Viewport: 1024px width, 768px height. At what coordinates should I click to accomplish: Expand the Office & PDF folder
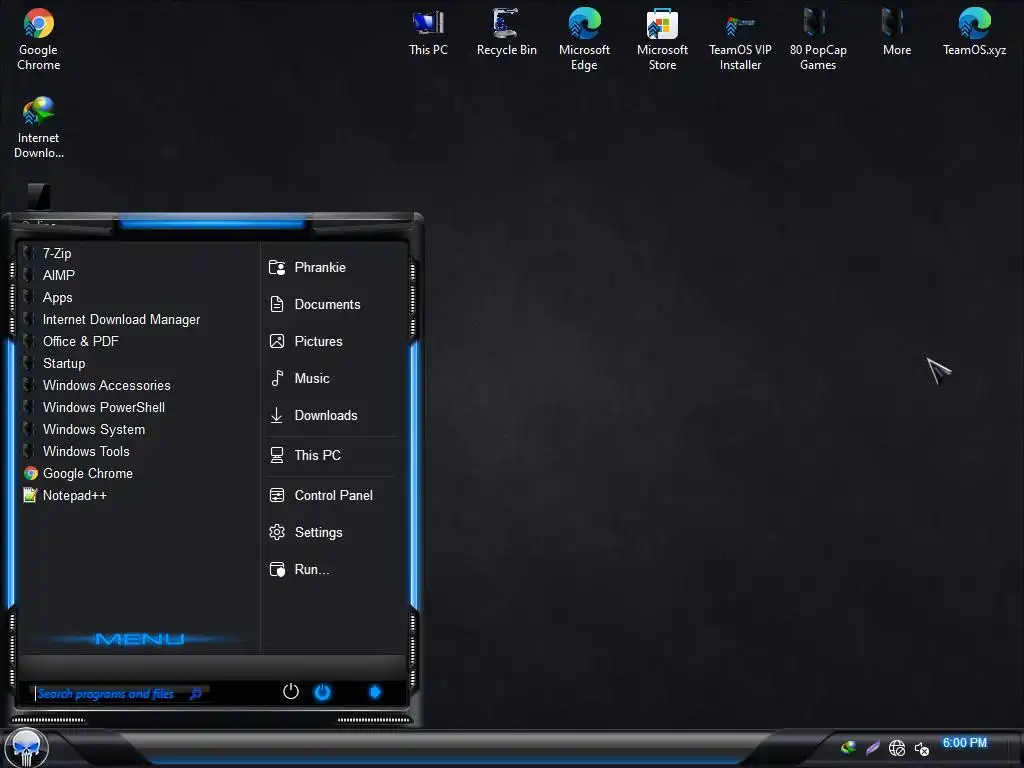coord(138,342)
